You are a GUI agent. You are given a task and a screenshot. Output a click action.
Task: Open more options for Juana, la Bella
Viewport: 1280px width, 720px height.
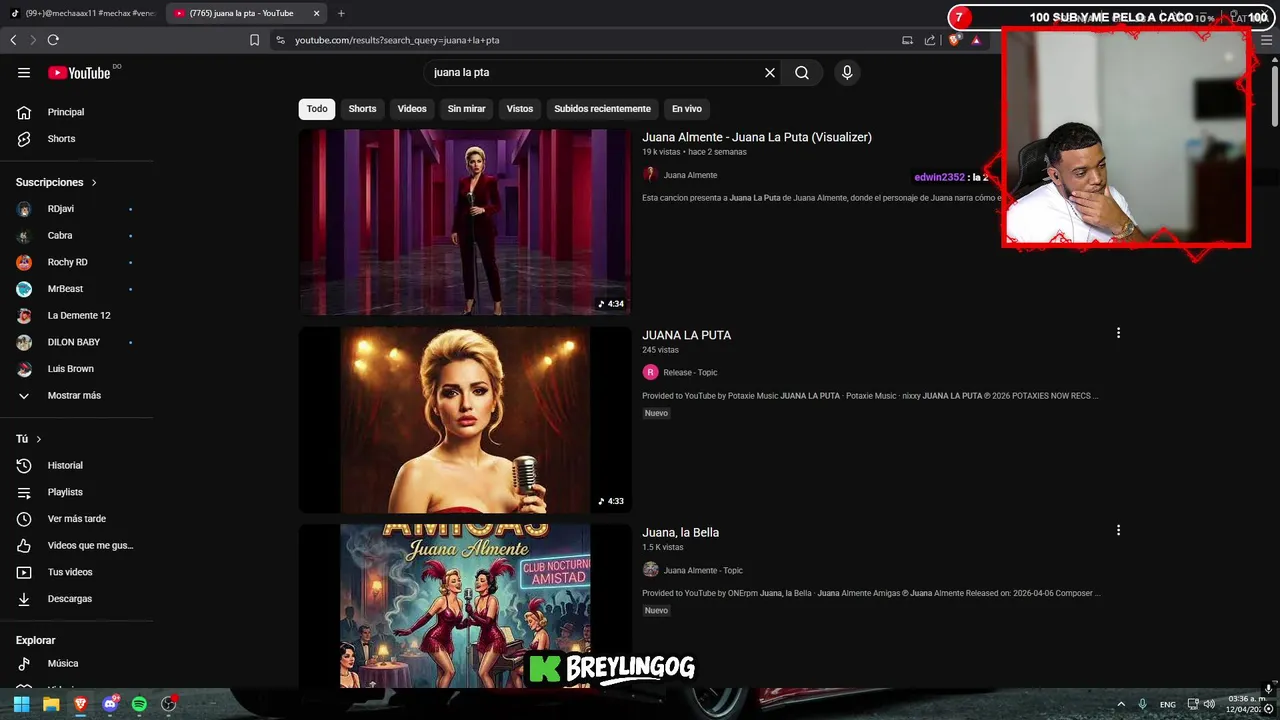coord(1118,530)
